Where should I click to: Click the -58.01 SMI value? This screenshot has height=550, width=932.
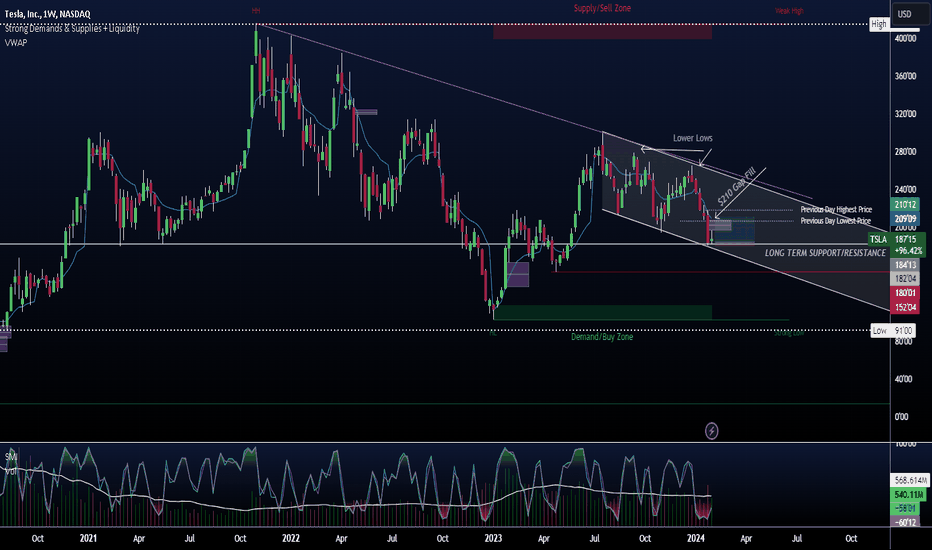pyautogui.click(x=905, y=508)
